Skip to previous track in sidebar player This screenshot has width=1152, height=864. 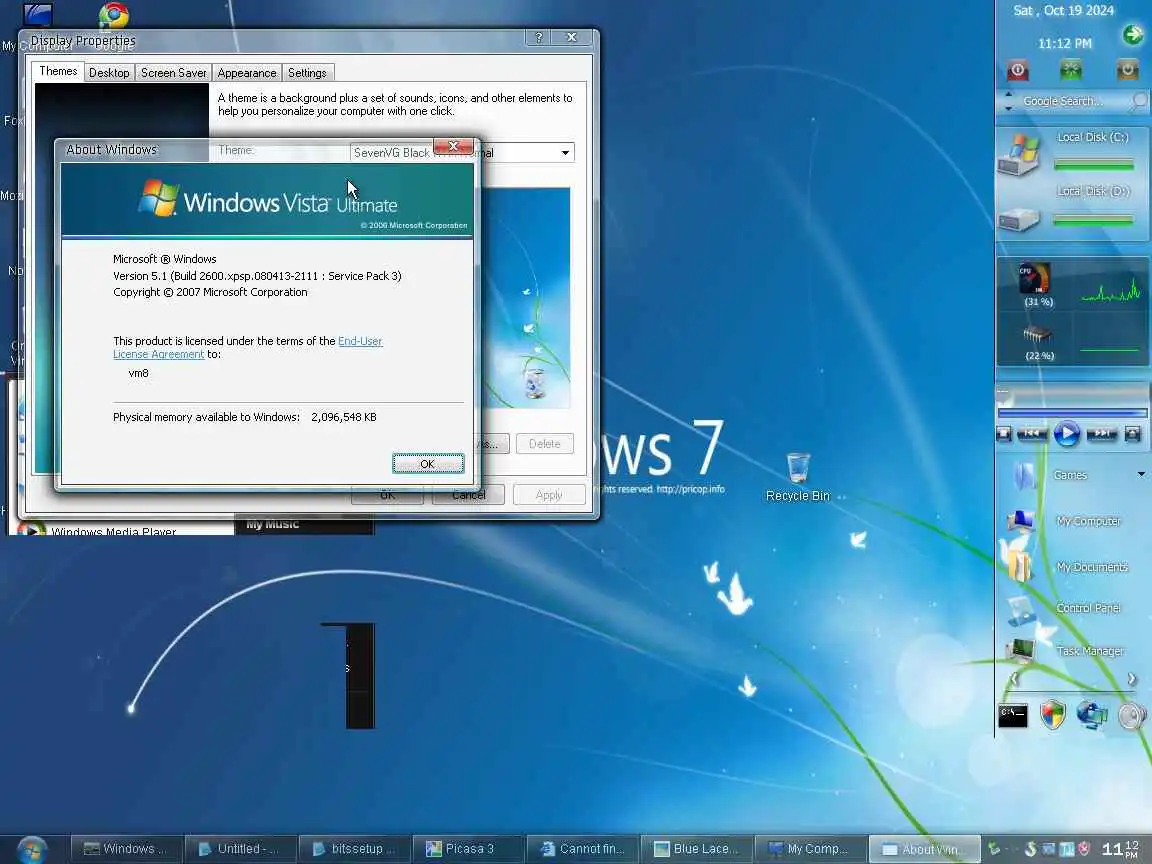[1031, 434]
